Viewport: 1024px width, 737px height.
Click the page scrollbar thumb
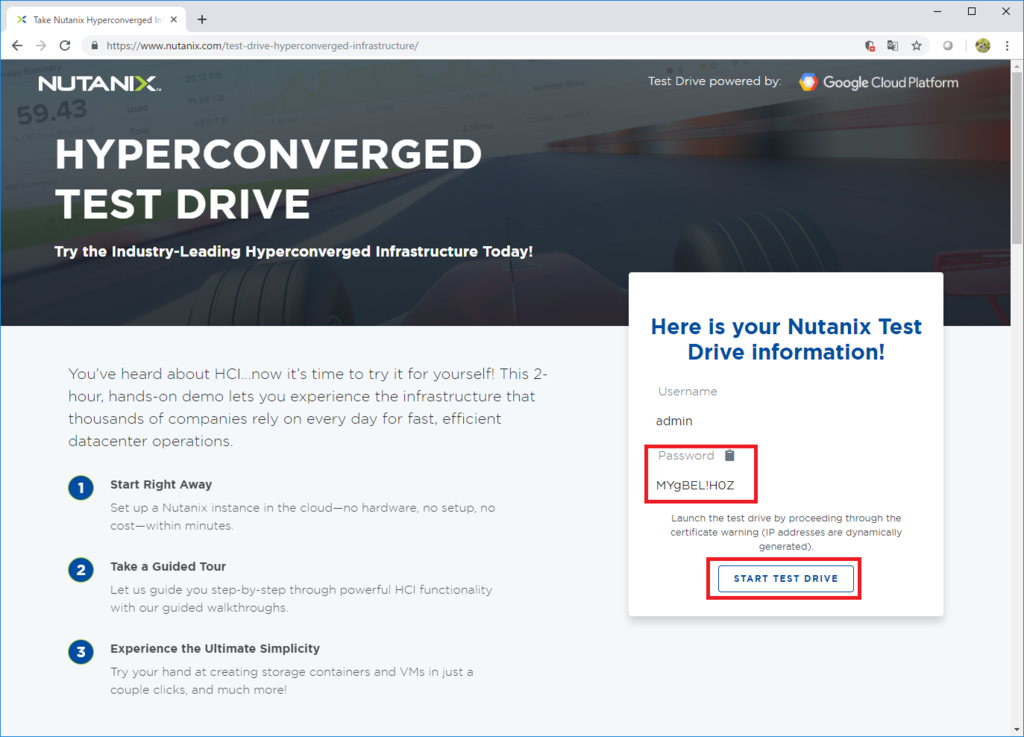click(1017, 157)
